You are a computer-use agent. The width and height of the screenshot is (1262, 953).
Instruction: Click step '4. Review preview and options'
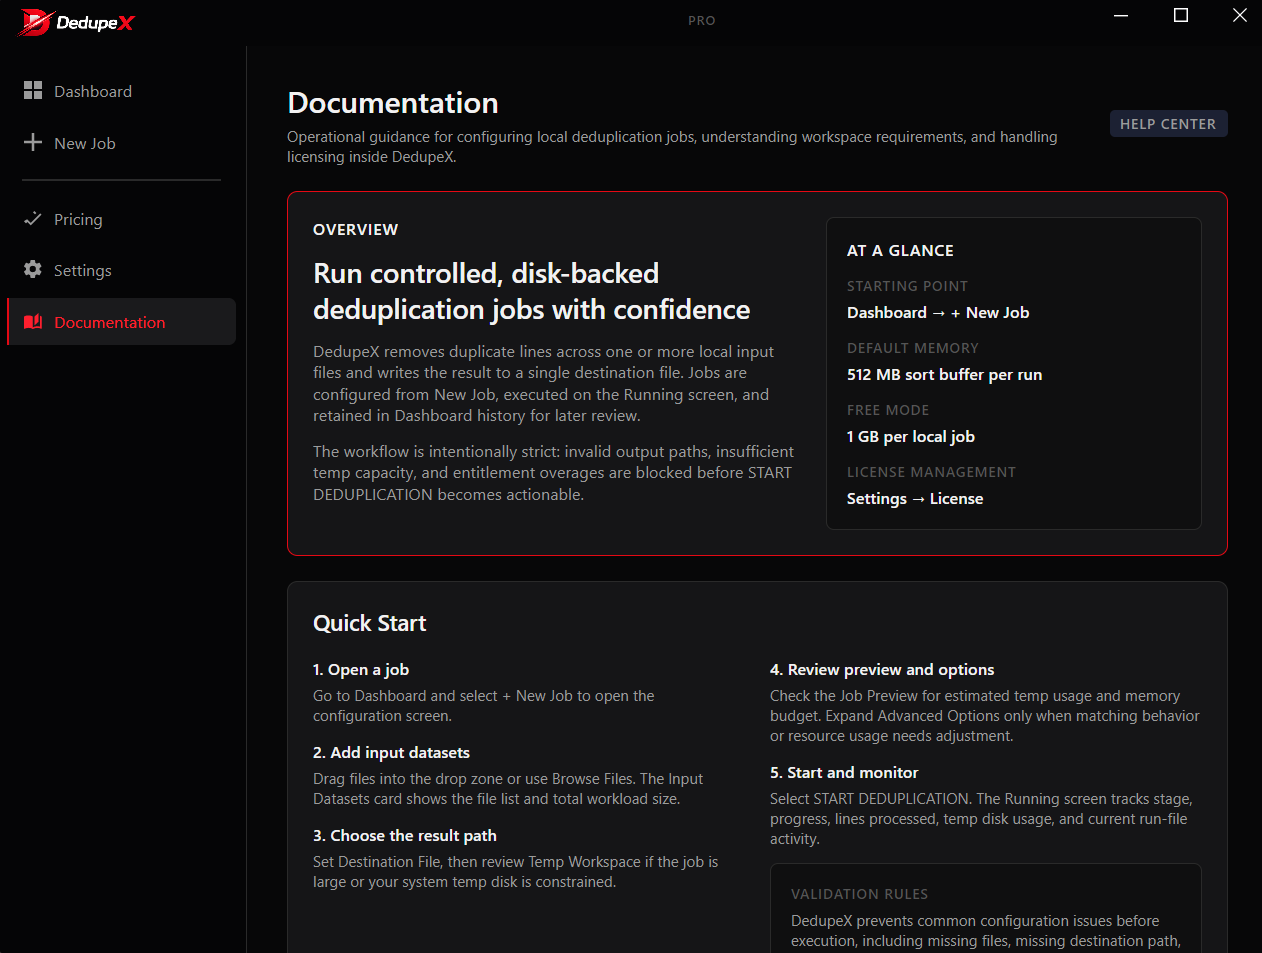(882, 670)
